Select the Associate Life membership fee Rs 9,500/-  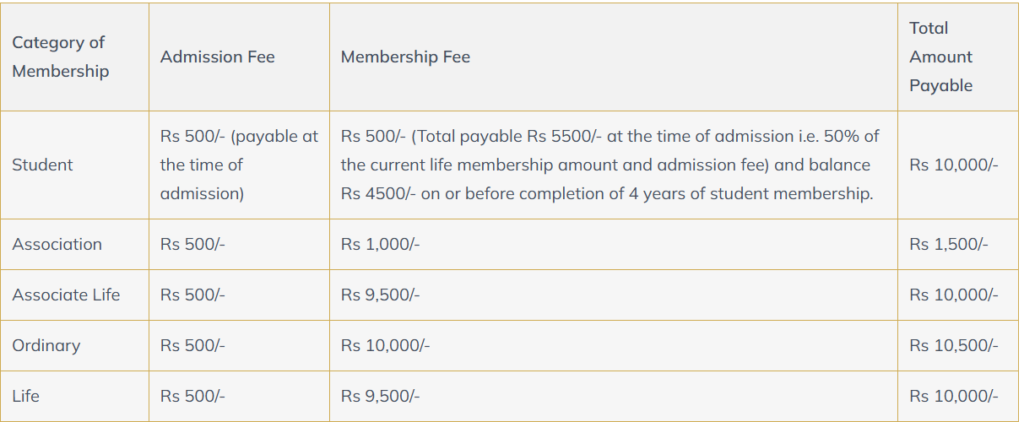click(380, 295)
